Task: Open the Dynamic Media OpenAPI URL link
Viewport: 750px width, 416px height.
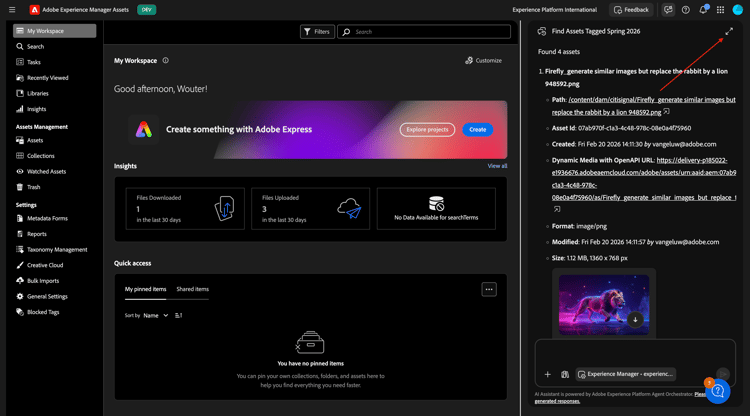Action: pos(644,179)
